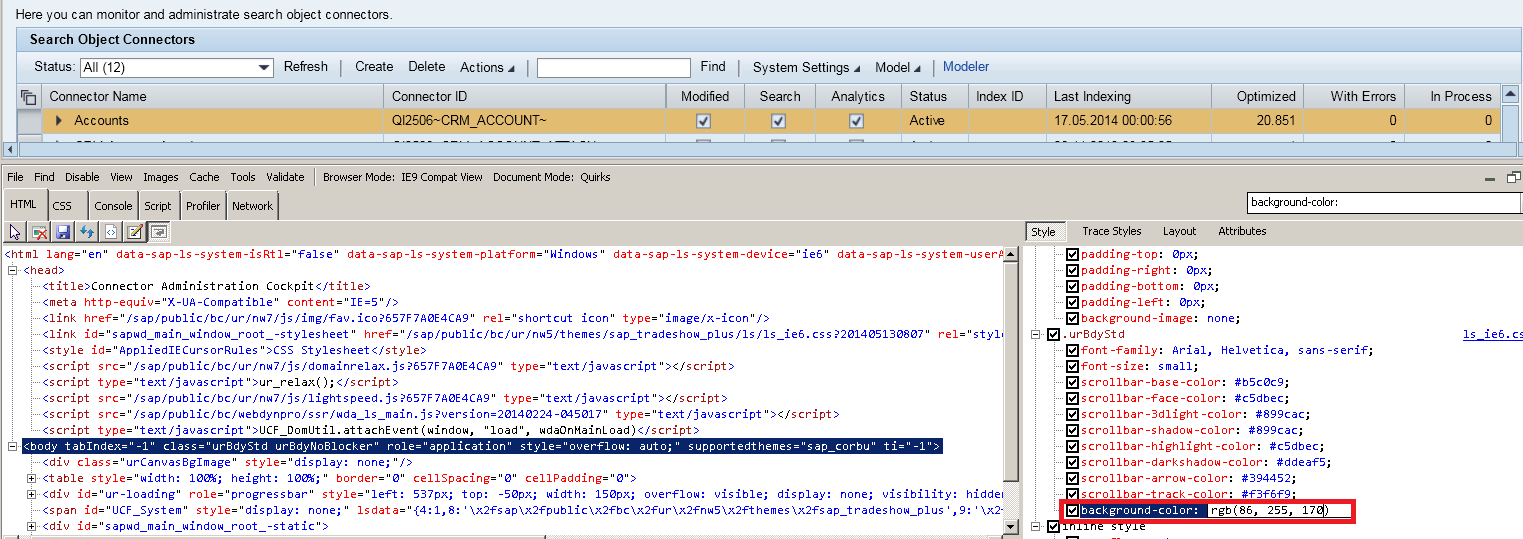1523x539 pixels.
Task: Toggle the edit mode pencil icon
Action: 135,232
